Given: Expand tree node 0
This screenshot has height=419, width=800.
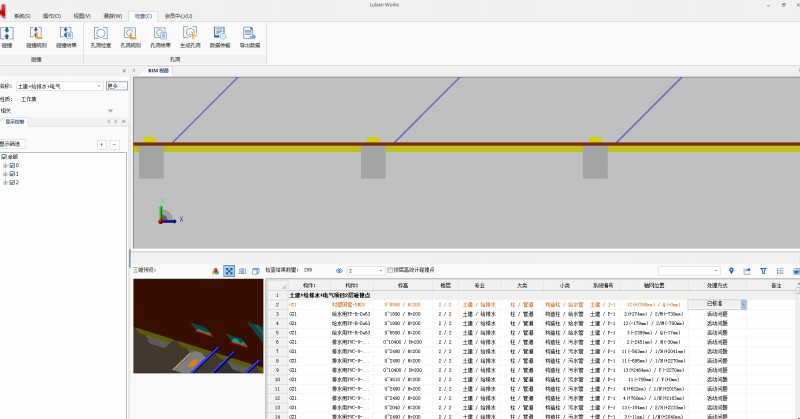Looking at the screenshot, I should 6,165.
